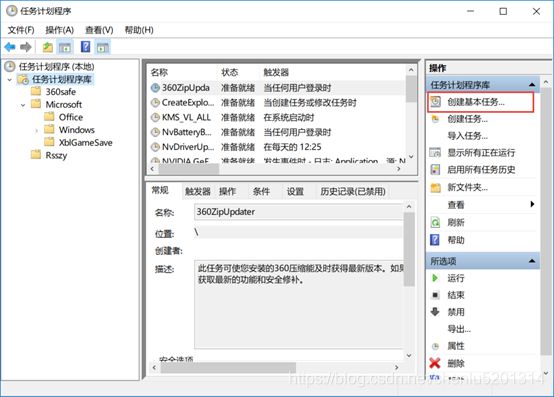Open the 帮助(H) menu
Image resolution: width=554 pixels, height=397 pixels.
pyautogui.click(x=139, y=30)
